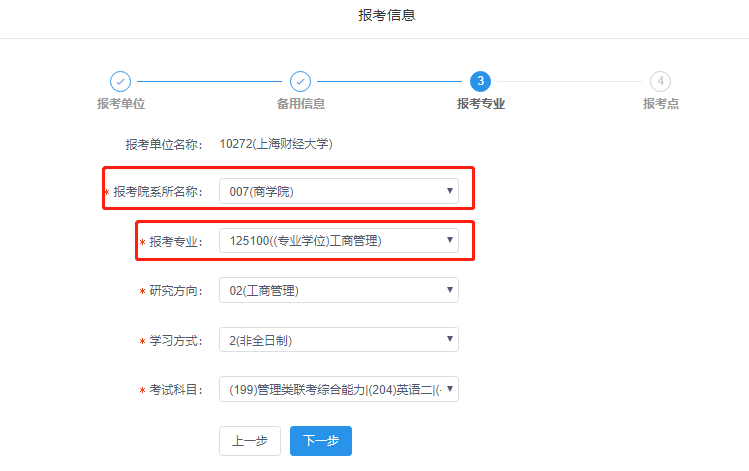Click the blue step 3 circle icon
Screen dimensions: 749x471
pyautogui.click(x=480, y=81)
